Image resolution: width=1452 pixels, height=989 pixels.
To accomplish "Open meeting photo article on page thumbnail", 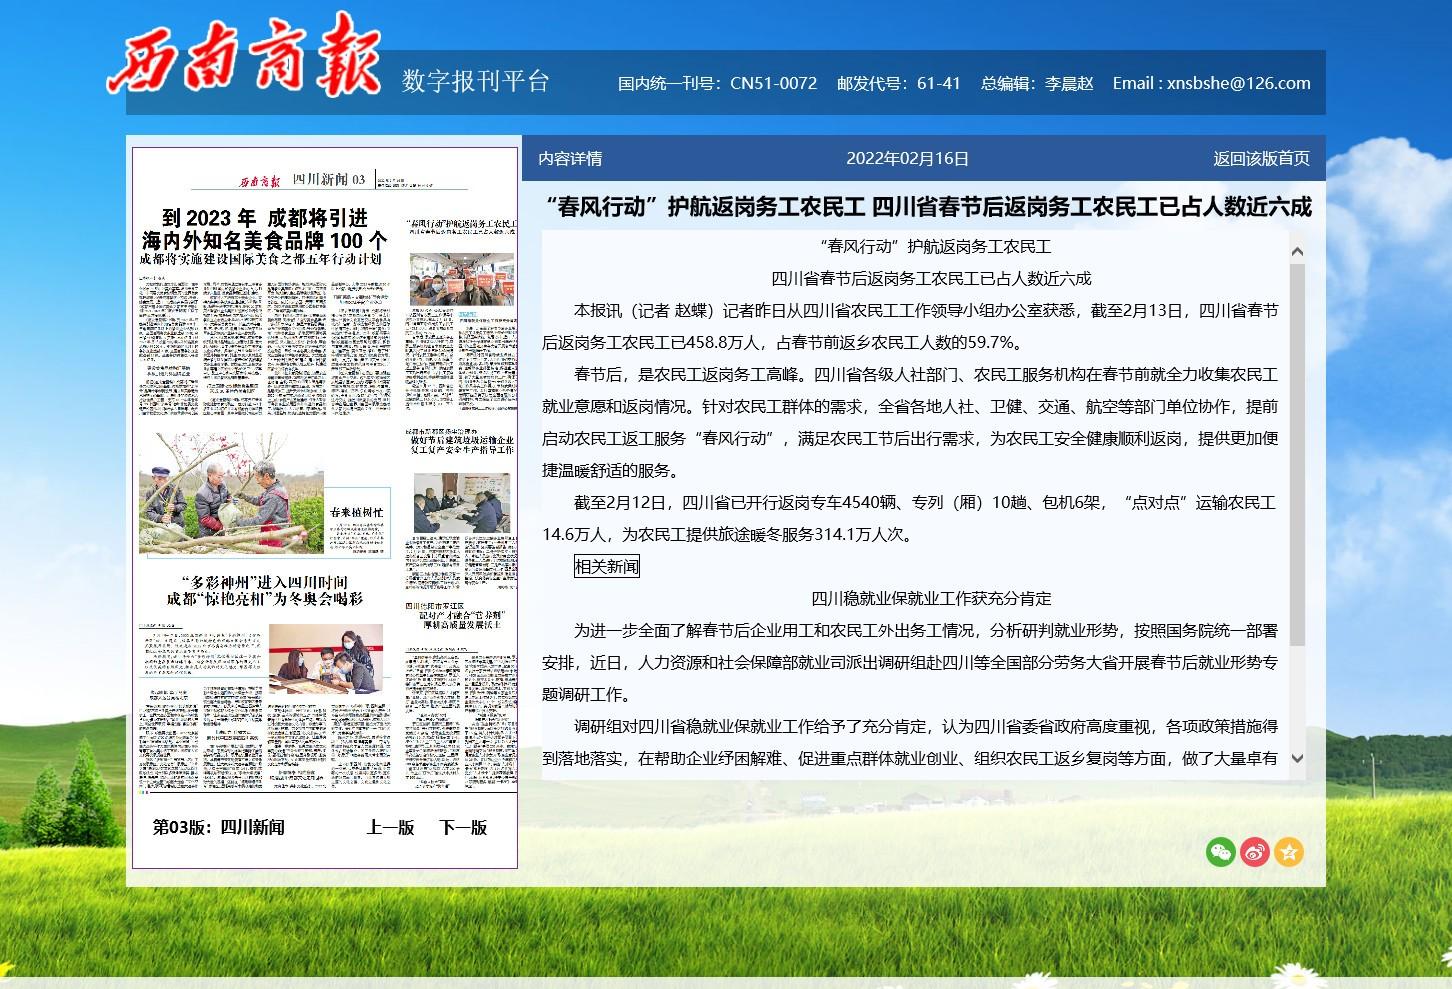I will (x=461, y=503).
